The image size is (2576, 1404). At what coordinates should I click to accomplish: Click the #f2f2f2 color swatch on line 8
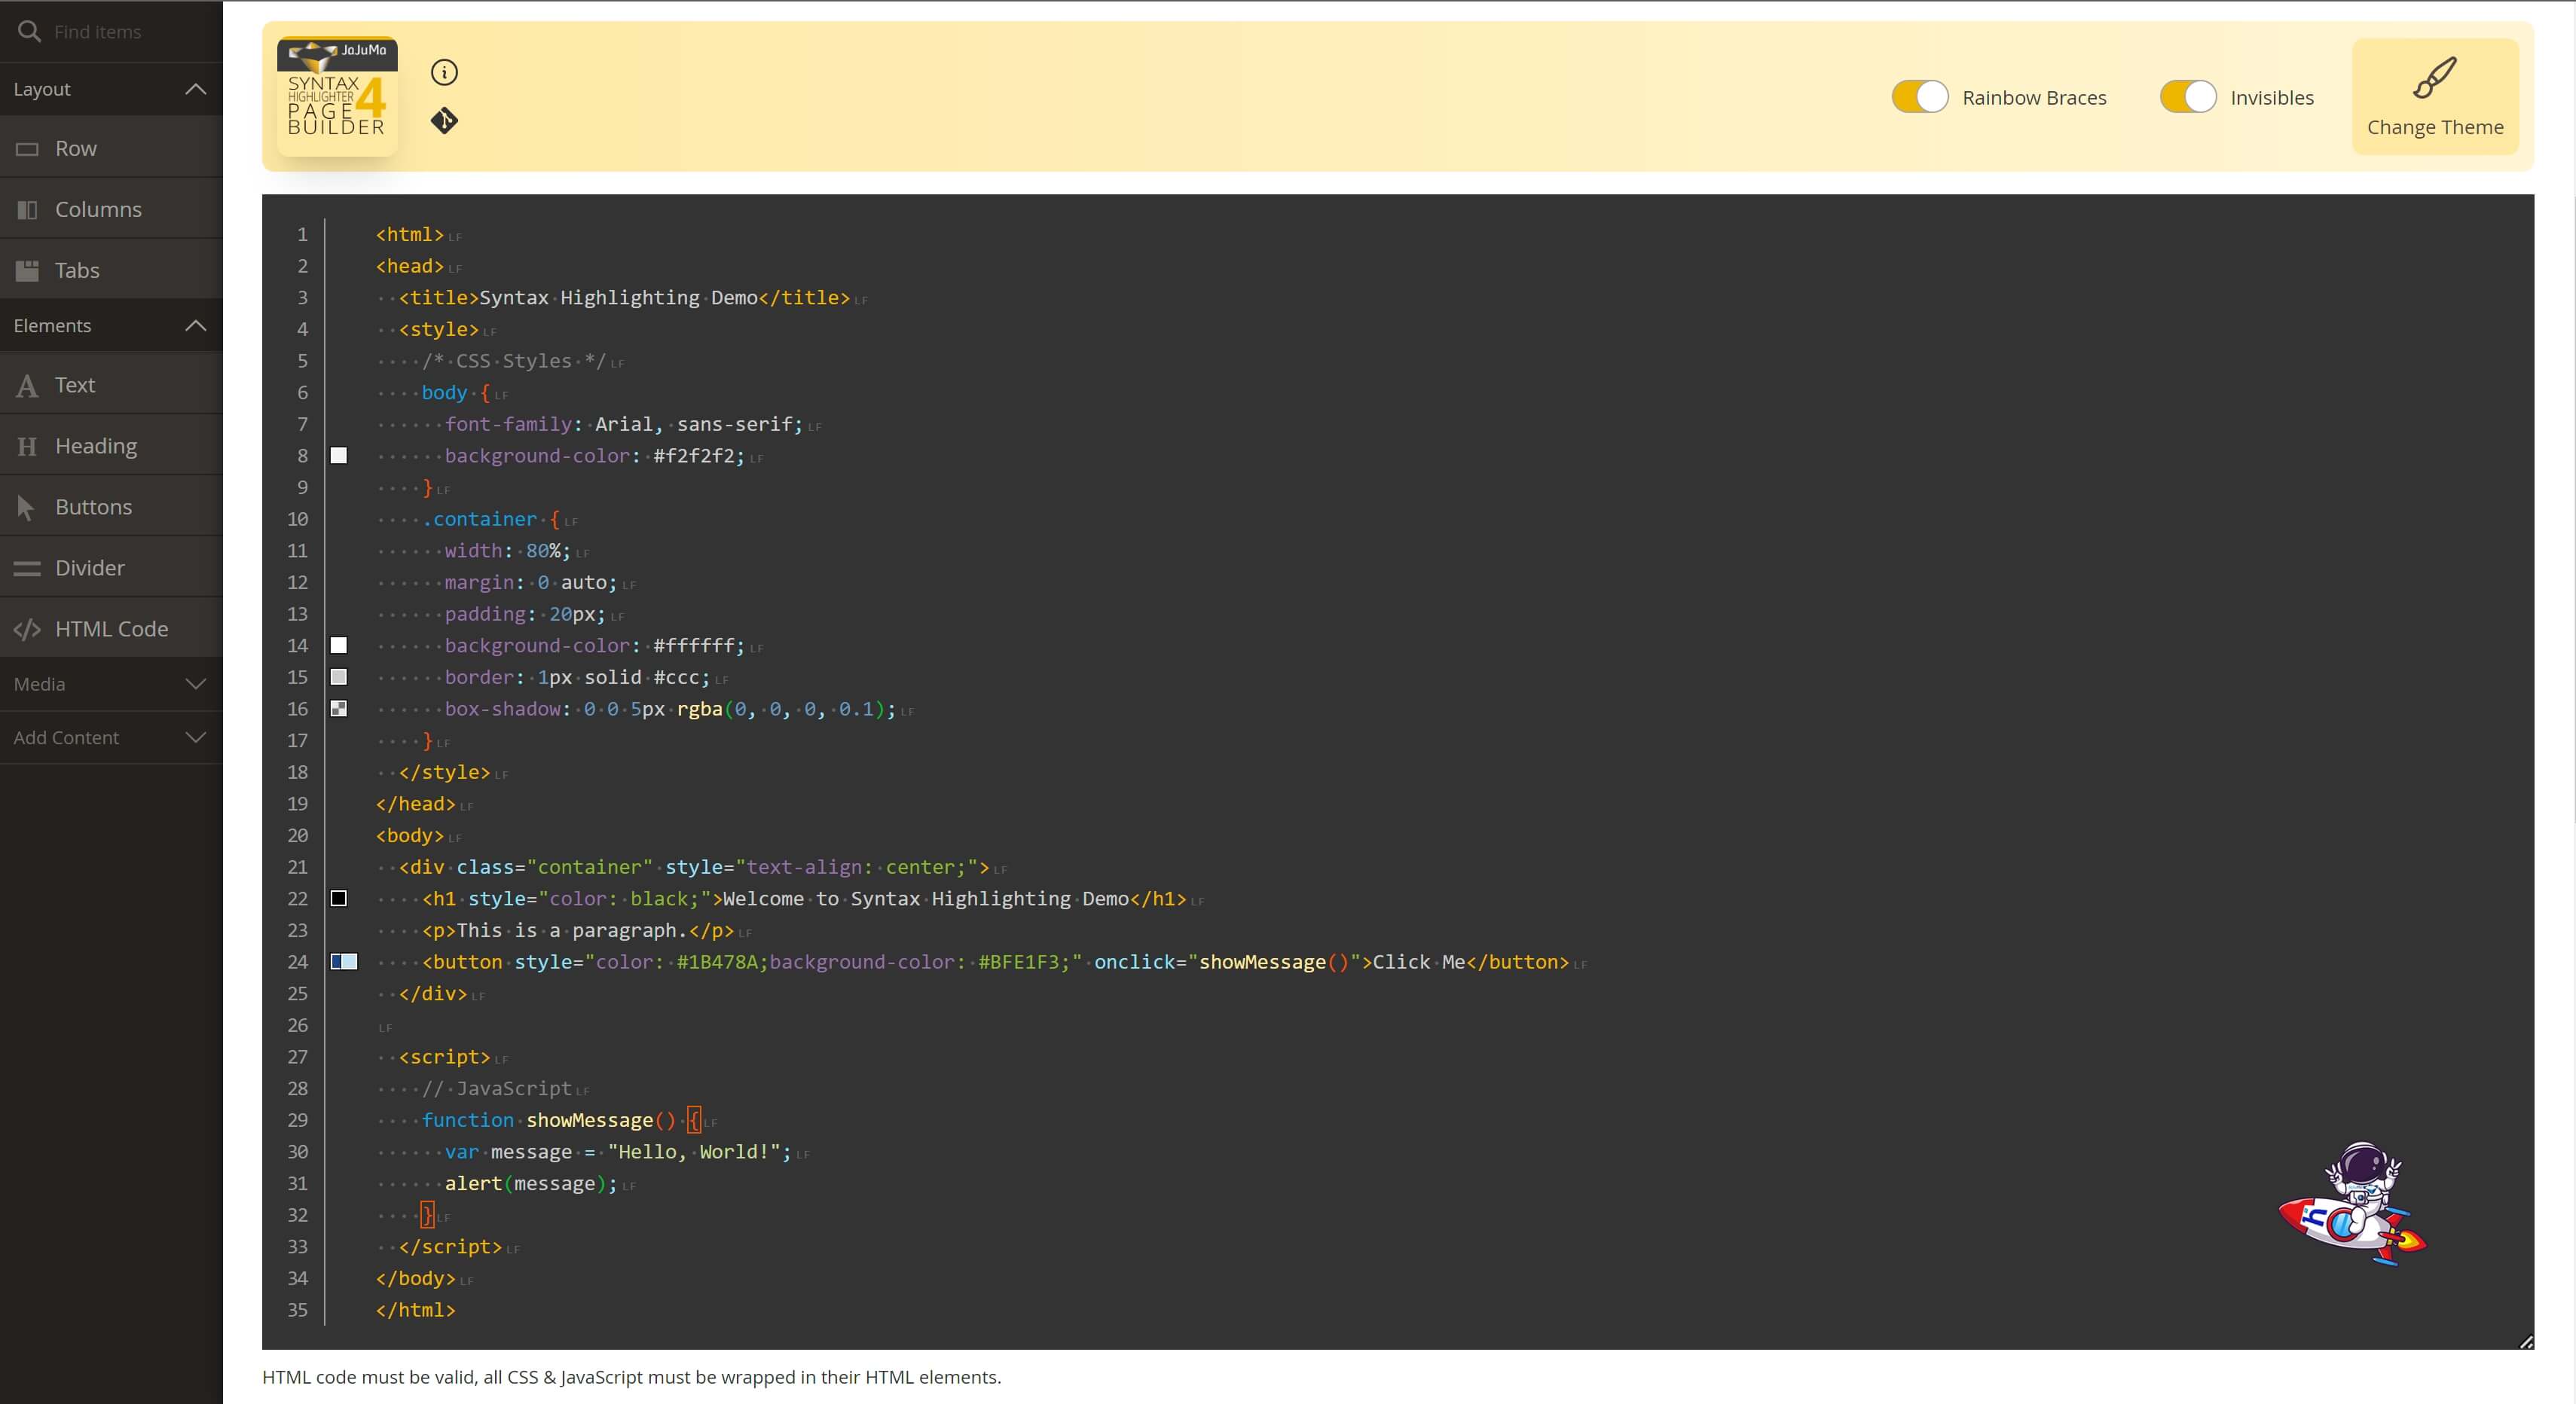click(339, 456)
